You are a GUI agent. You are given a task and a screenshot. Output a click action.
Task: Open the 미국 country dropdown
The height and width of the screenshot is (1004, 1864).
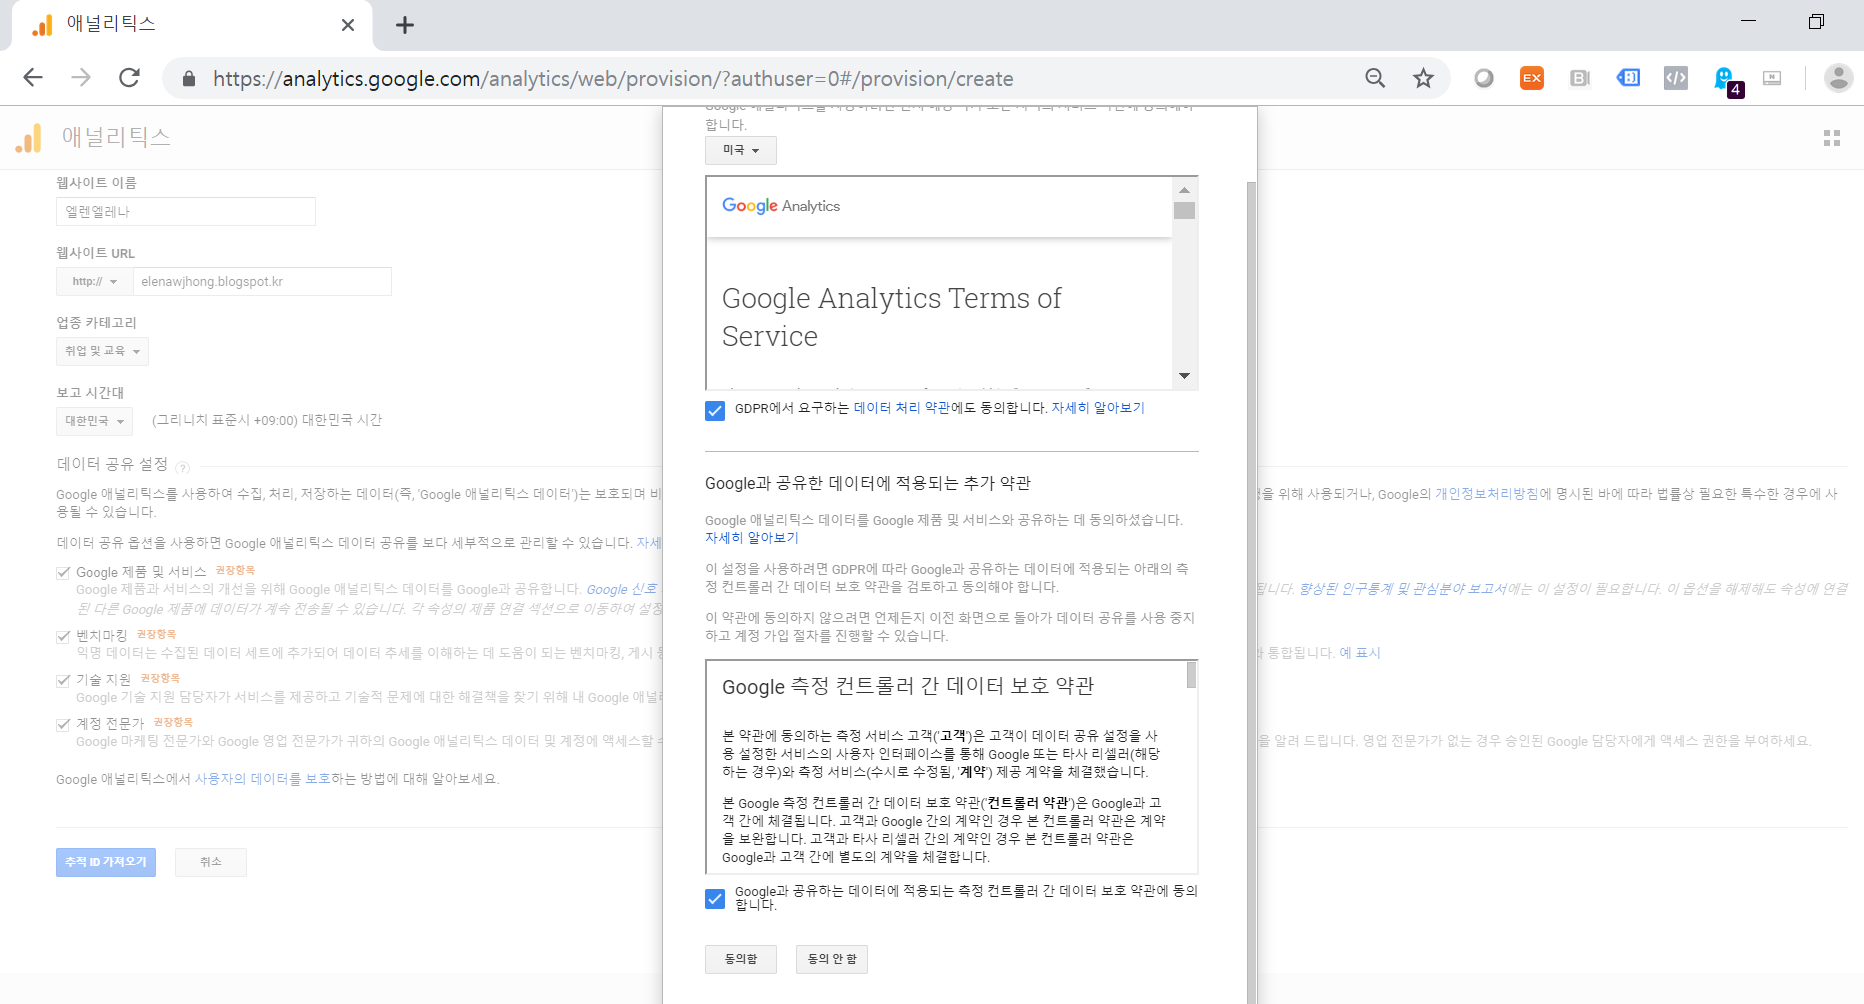[x=741, y=150]
